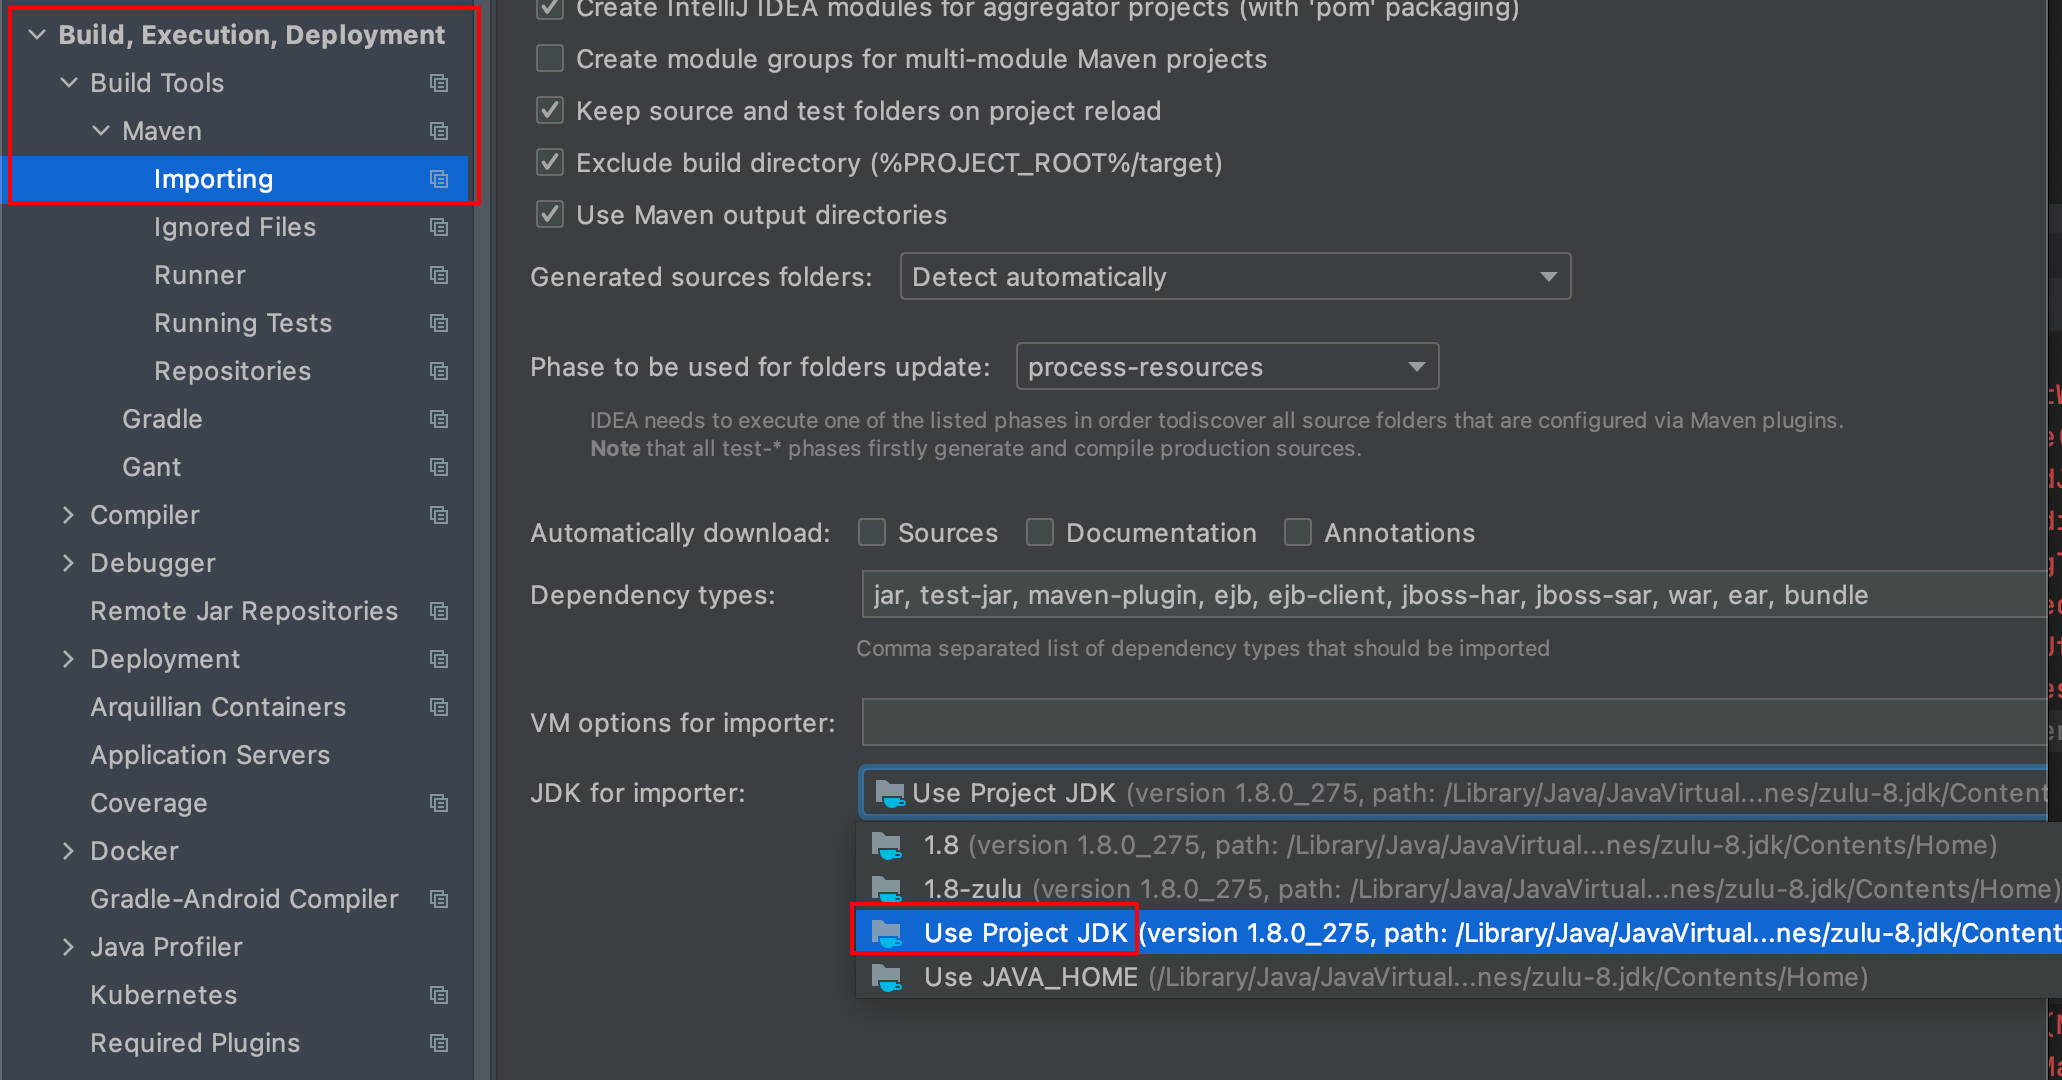Viewport: 2062px width, 1080px height.
Task: Open the process-resources phase dropdown
Action: pos(1226,367)
